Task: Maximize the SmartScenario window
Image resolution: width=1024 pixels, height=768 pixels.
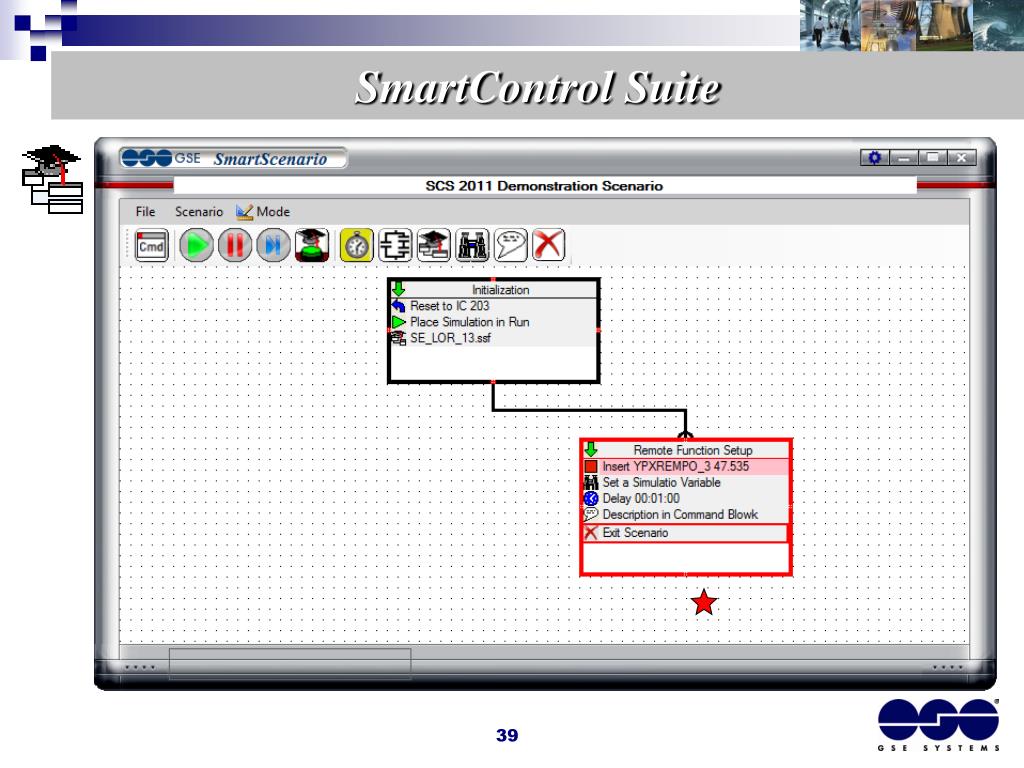Action: coord(933,157)
